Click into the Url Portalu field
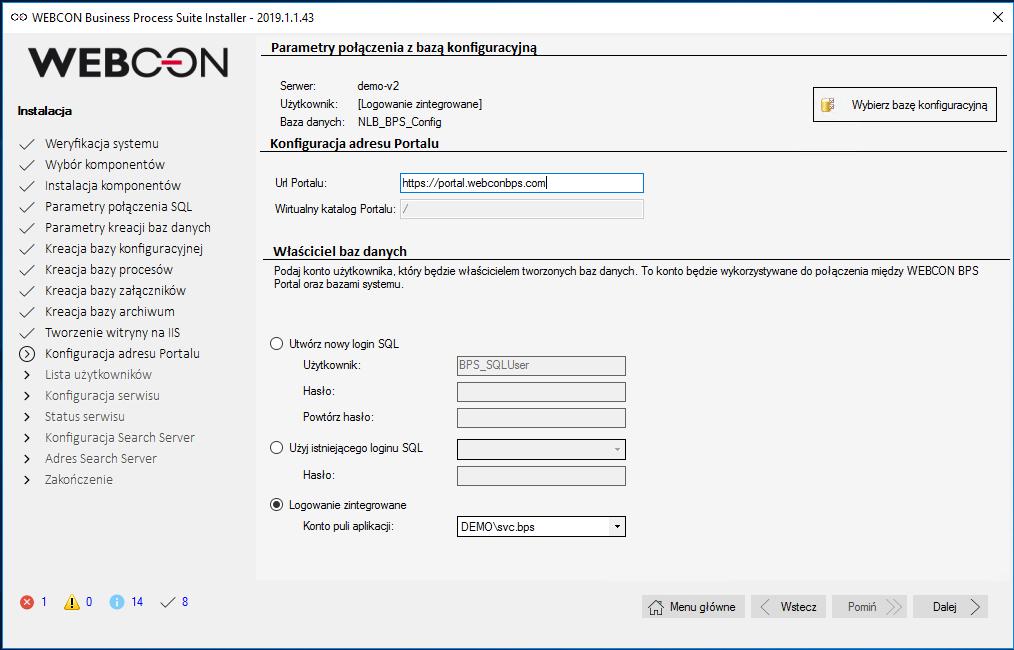 click(522, 183)
